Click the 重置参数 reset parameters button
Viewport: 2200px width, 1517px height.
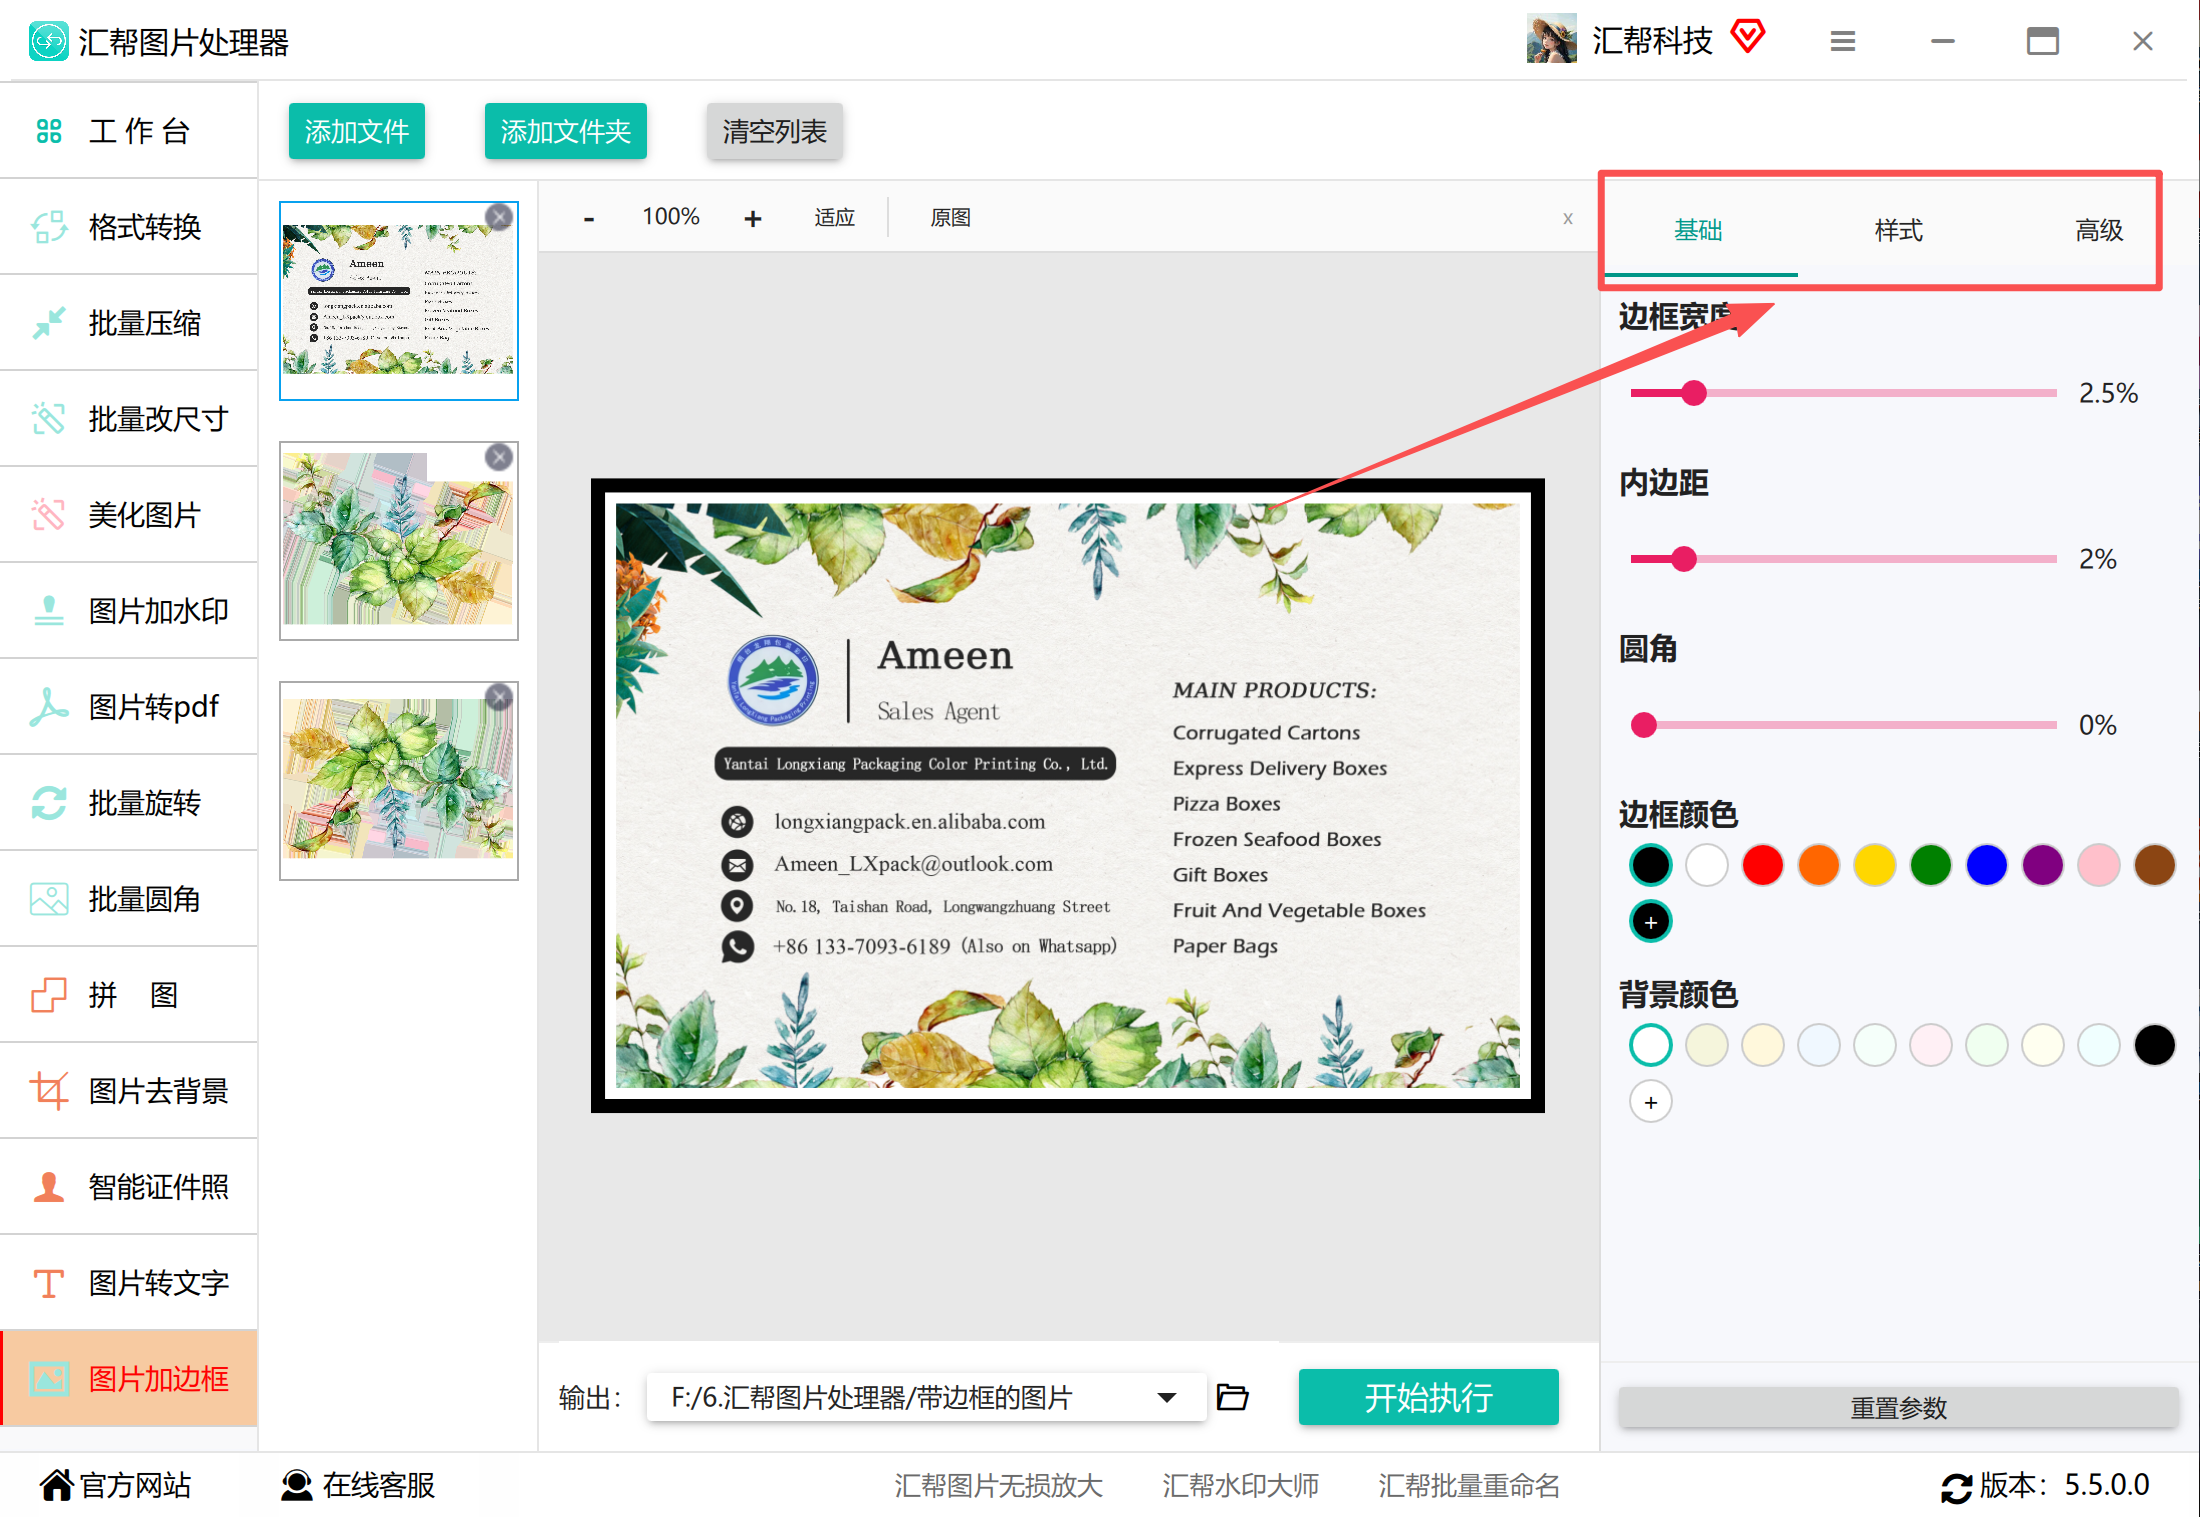[1898, 1408]
